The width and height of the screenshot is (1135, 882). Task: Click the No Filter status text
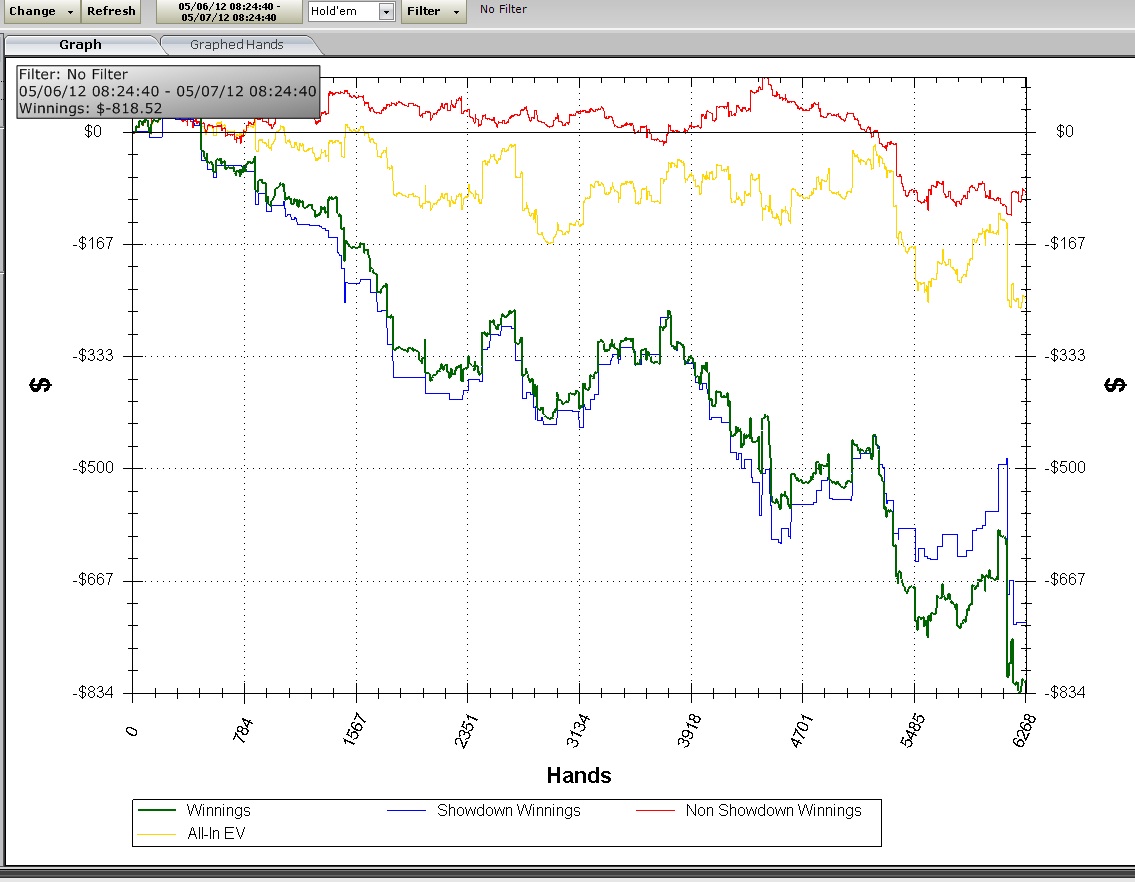coord(503,10)
